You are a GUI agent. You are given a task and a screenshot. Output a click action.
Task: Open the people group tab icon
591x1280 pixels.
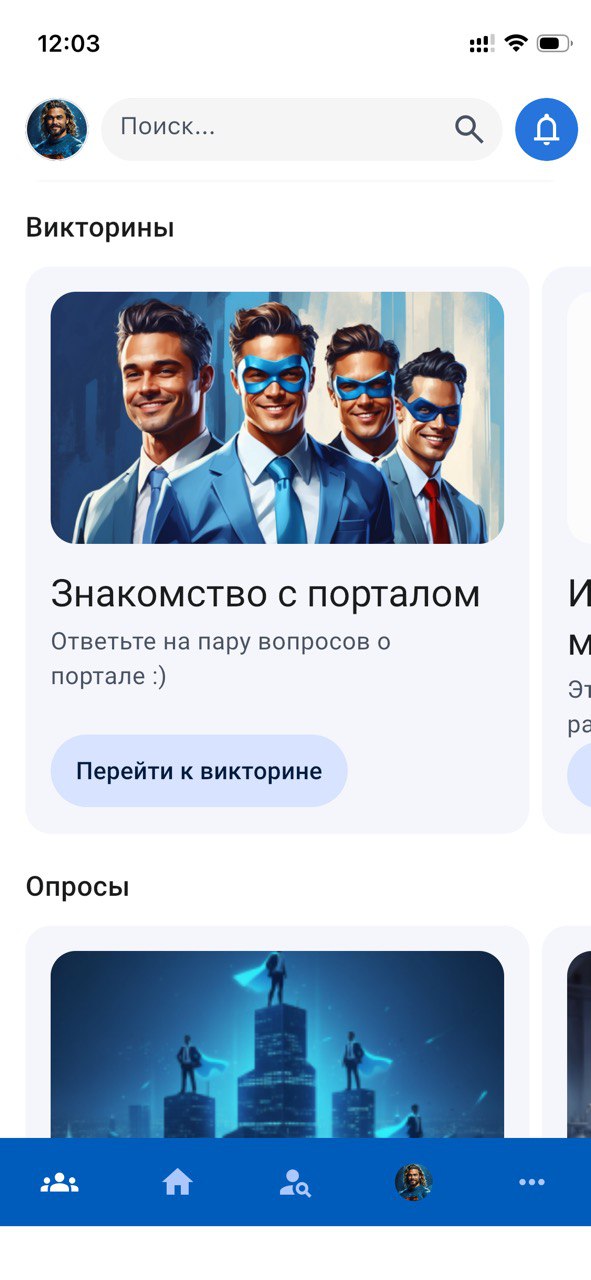tap(59, 1183)
